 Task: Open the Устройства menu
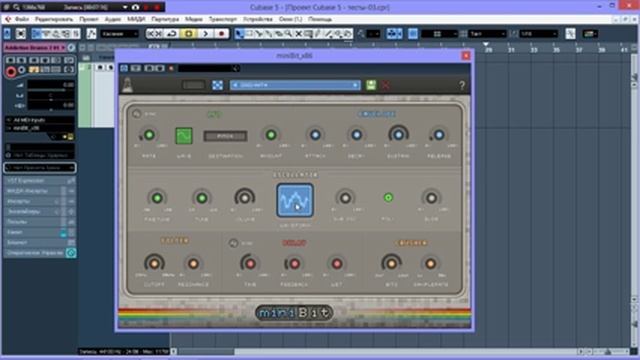(258, 19)
